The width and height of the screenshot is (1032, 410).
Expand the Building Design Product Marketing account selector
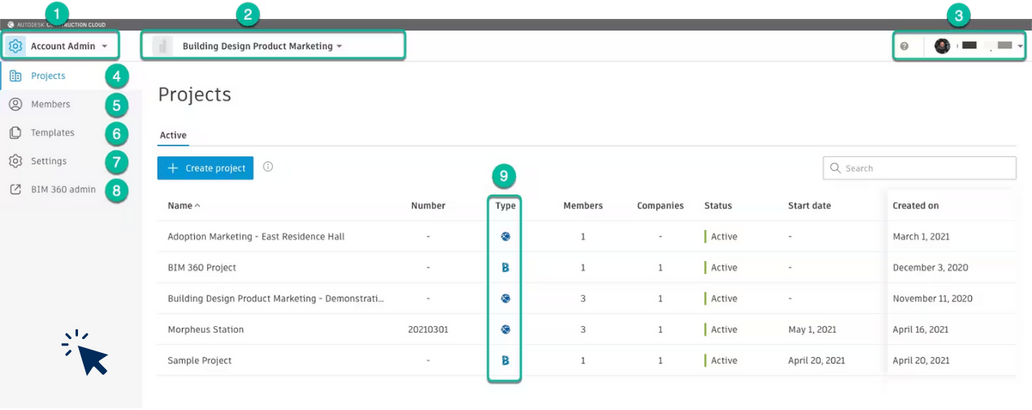263,47
